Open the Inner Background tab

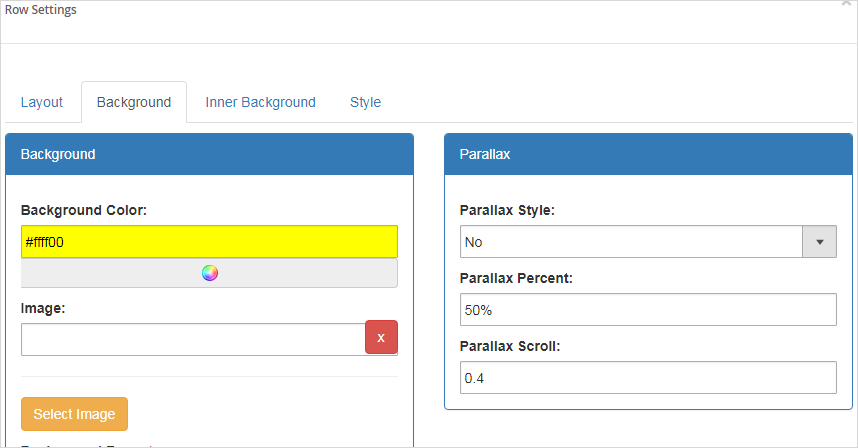(260, 102)
